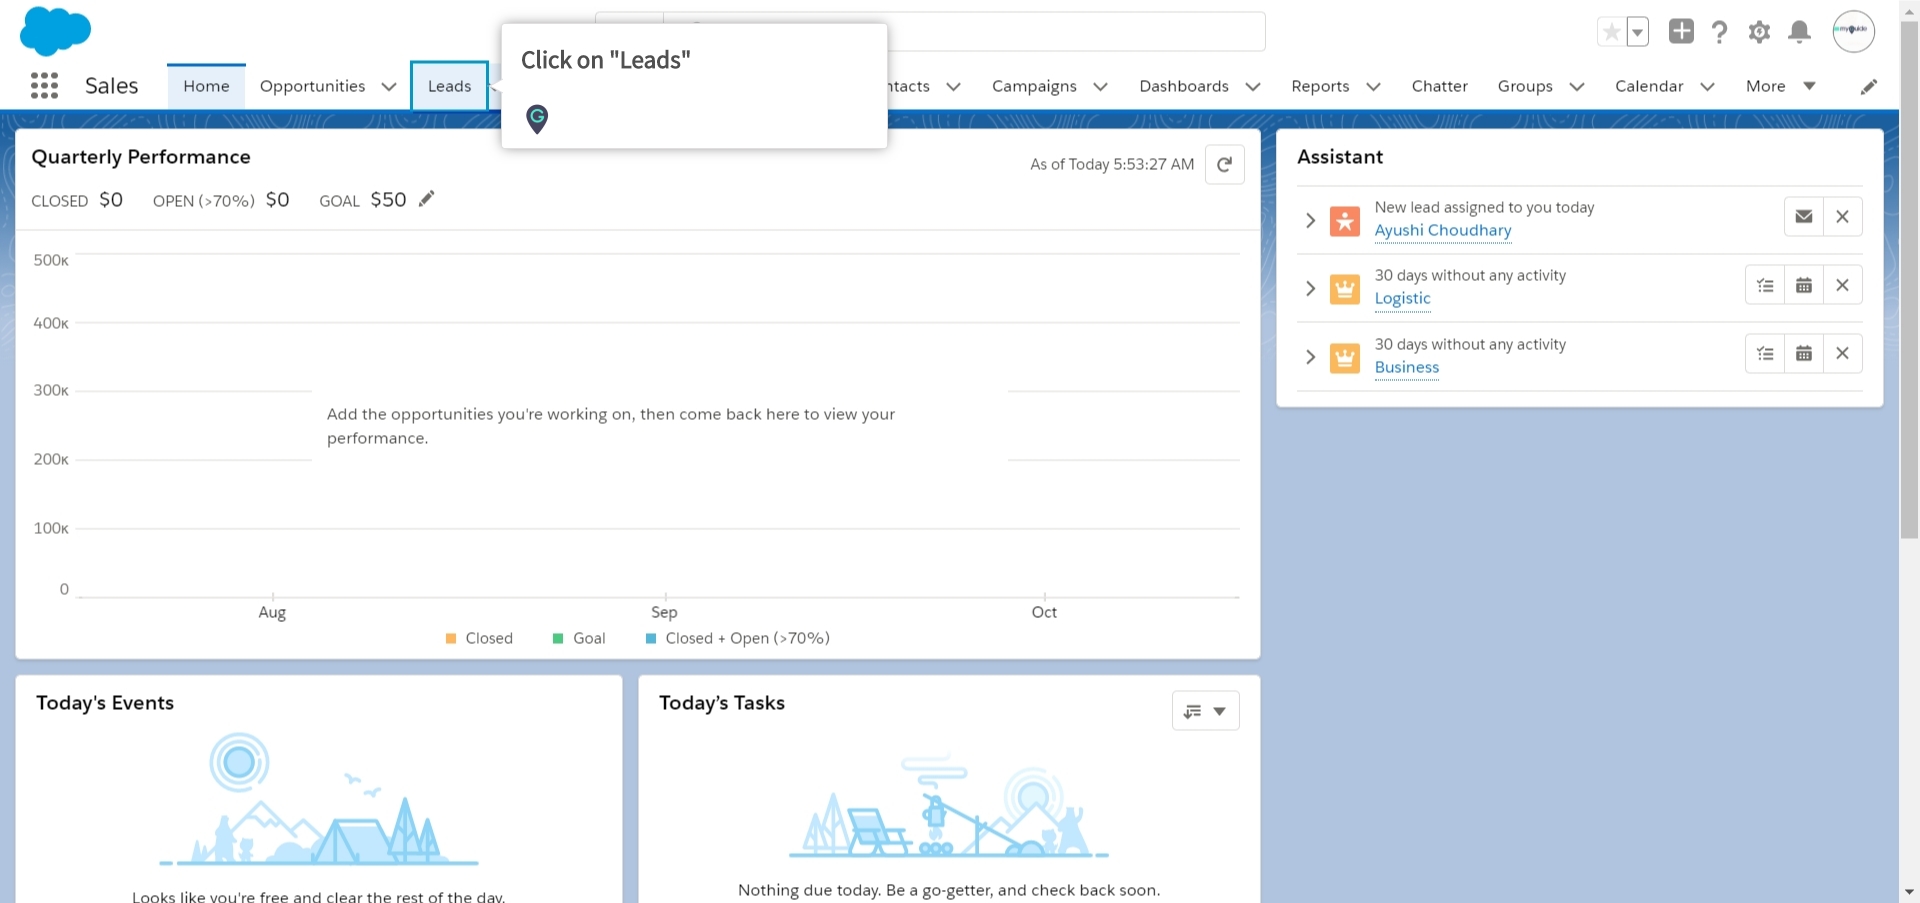
Task: Open the Reports tab dropdown chevron
Action: pos(1373,87)
